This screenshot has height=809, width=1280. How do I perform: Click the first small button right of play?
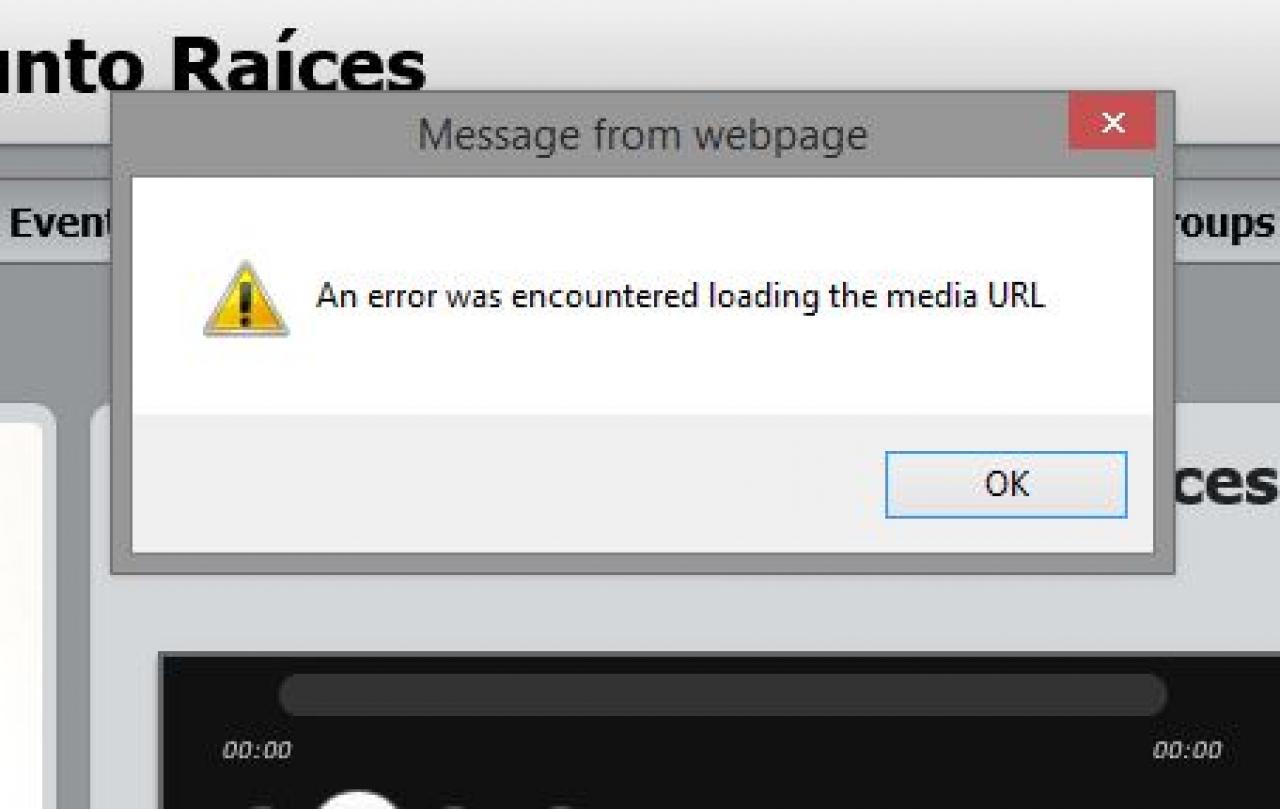click(455, 805)
